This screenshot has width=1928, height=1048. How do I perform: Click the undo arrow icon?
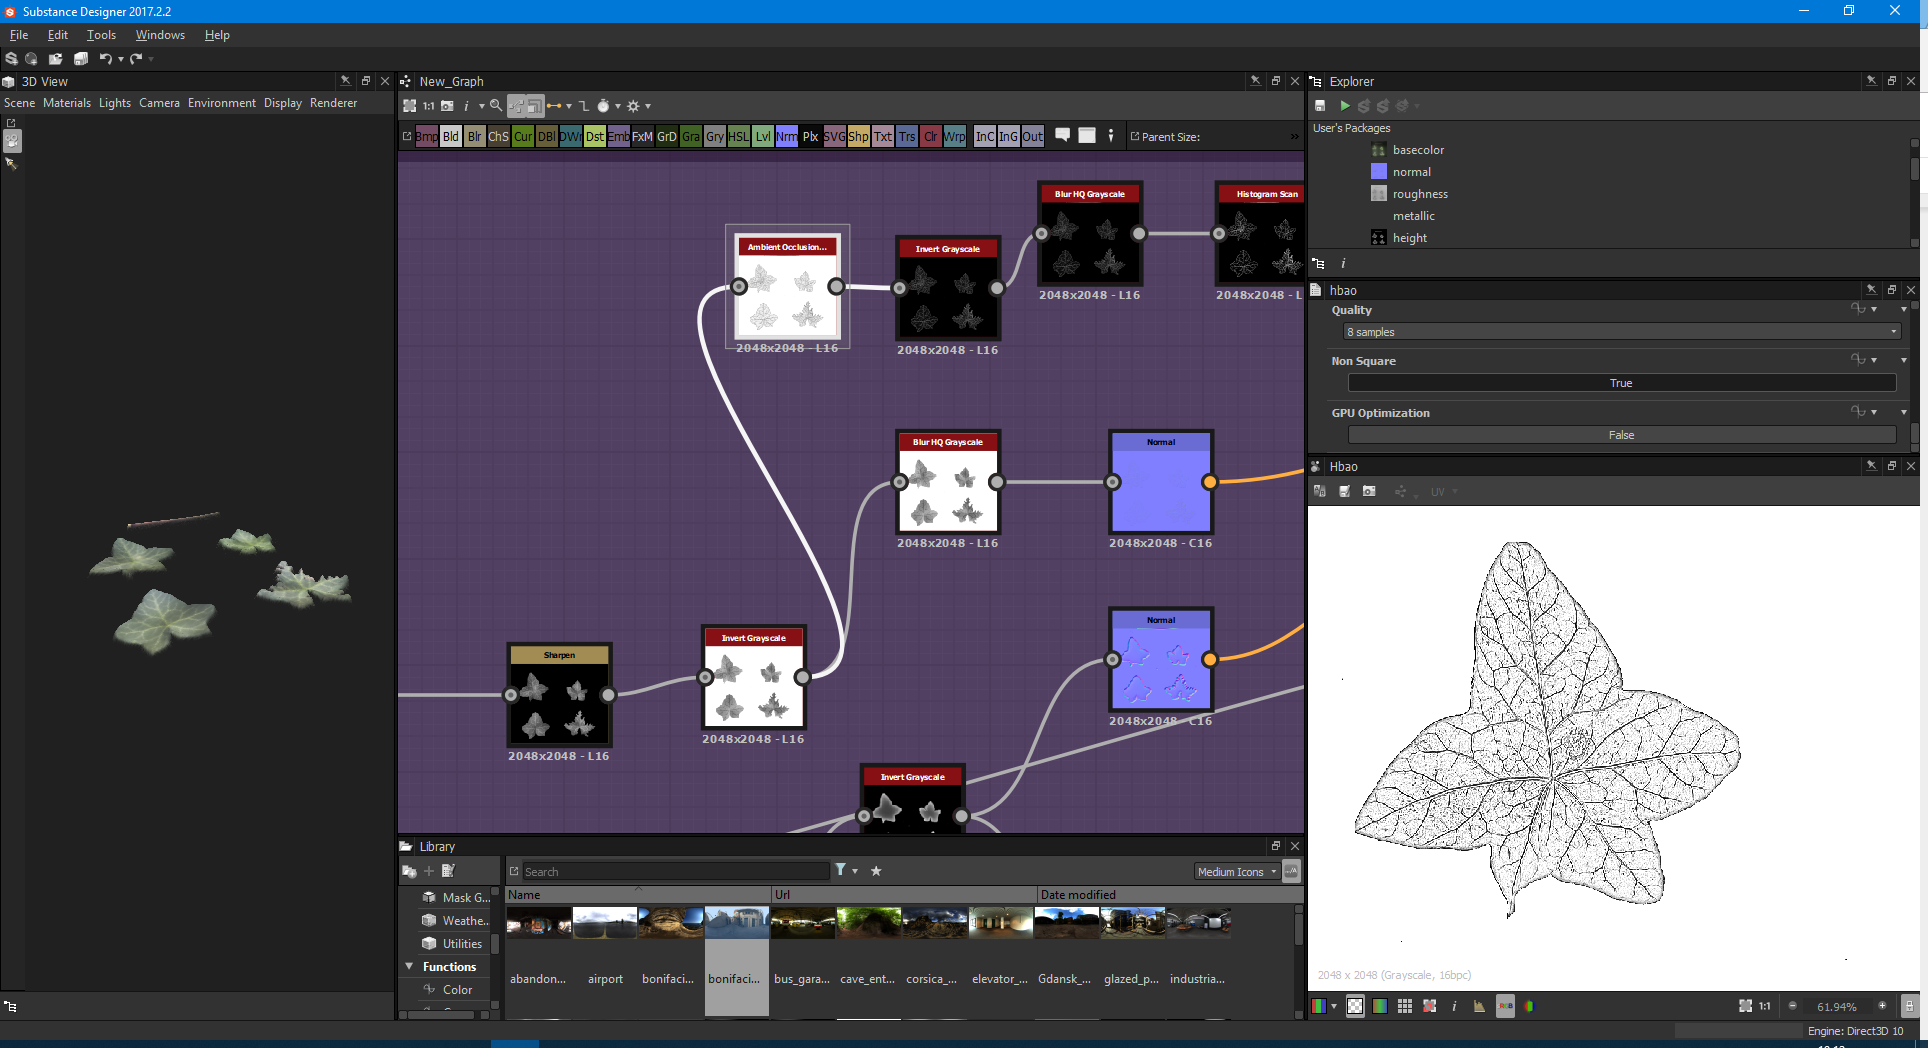click(x=105, y=59)
